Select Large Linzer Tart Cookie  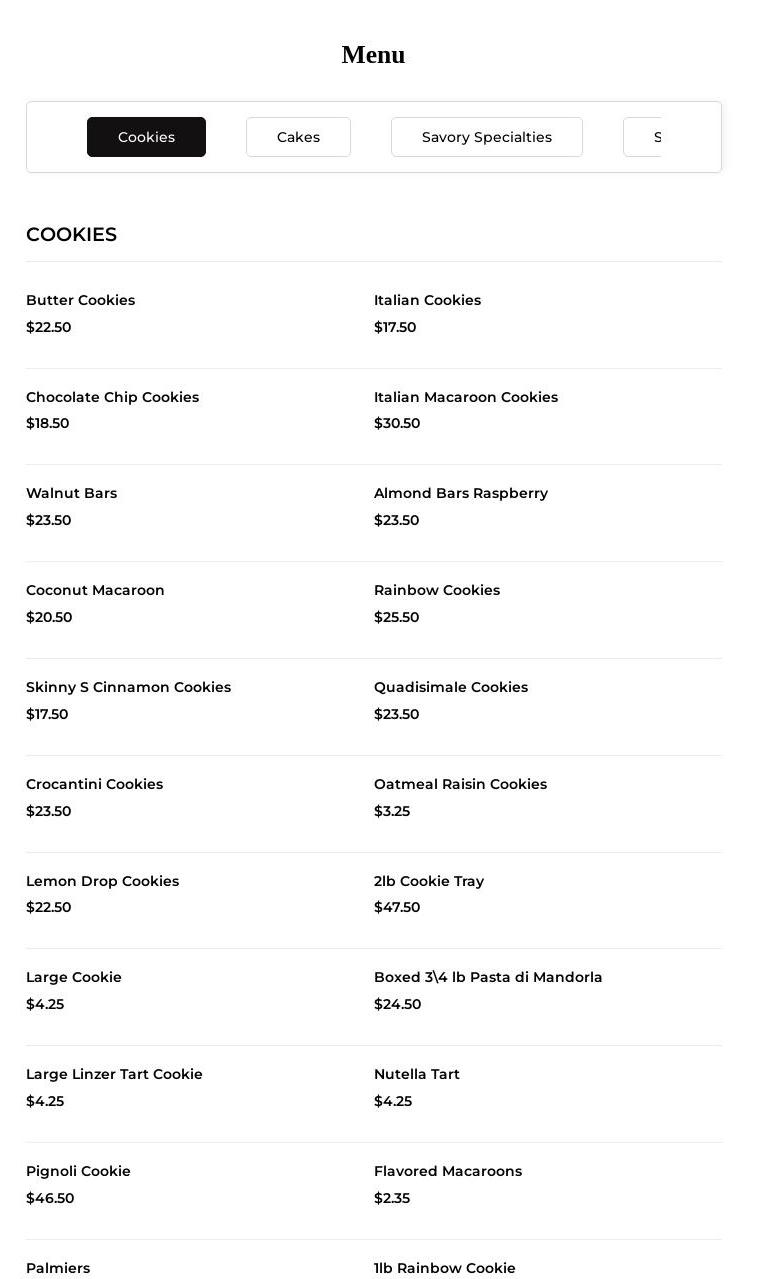point(114,1074)
